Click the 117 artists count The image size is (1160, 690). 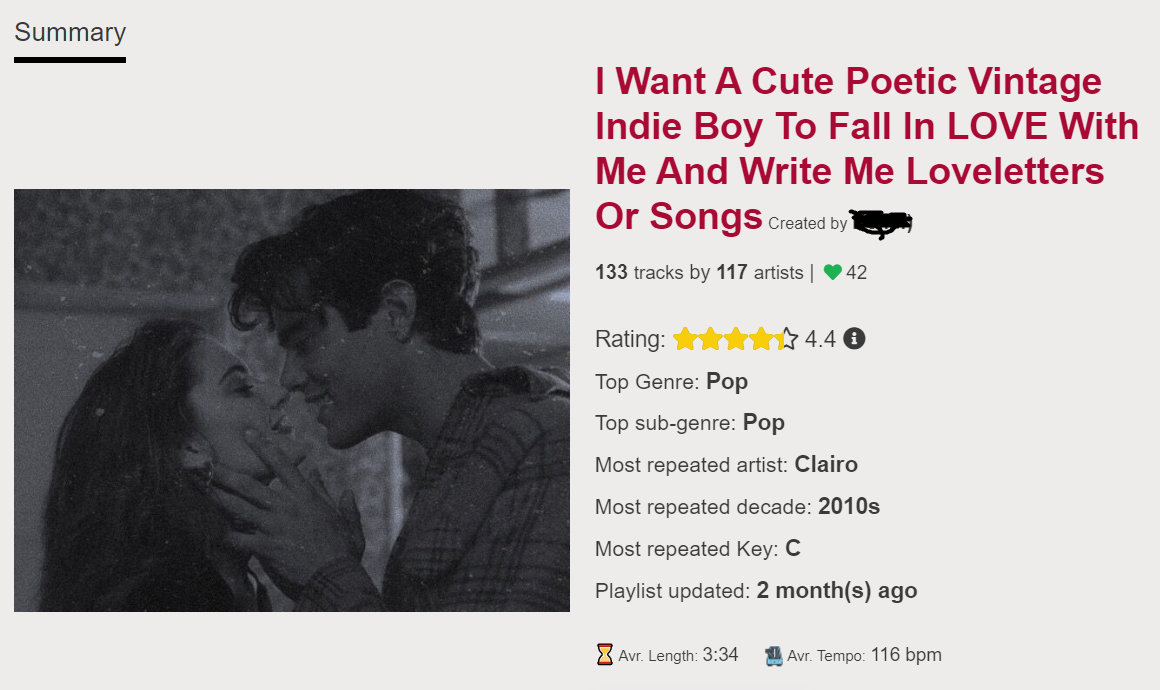coord(731,272)
